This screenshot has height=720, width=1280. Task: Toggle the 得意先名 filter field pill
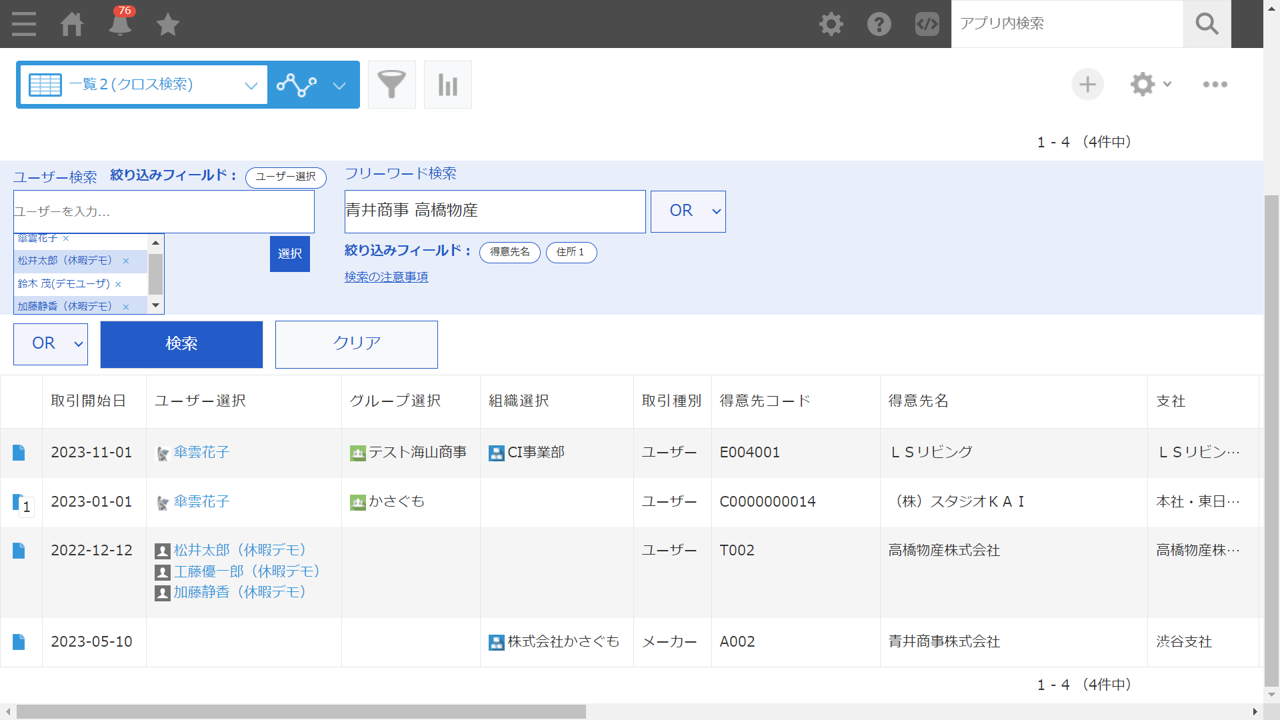coord(510,252)
